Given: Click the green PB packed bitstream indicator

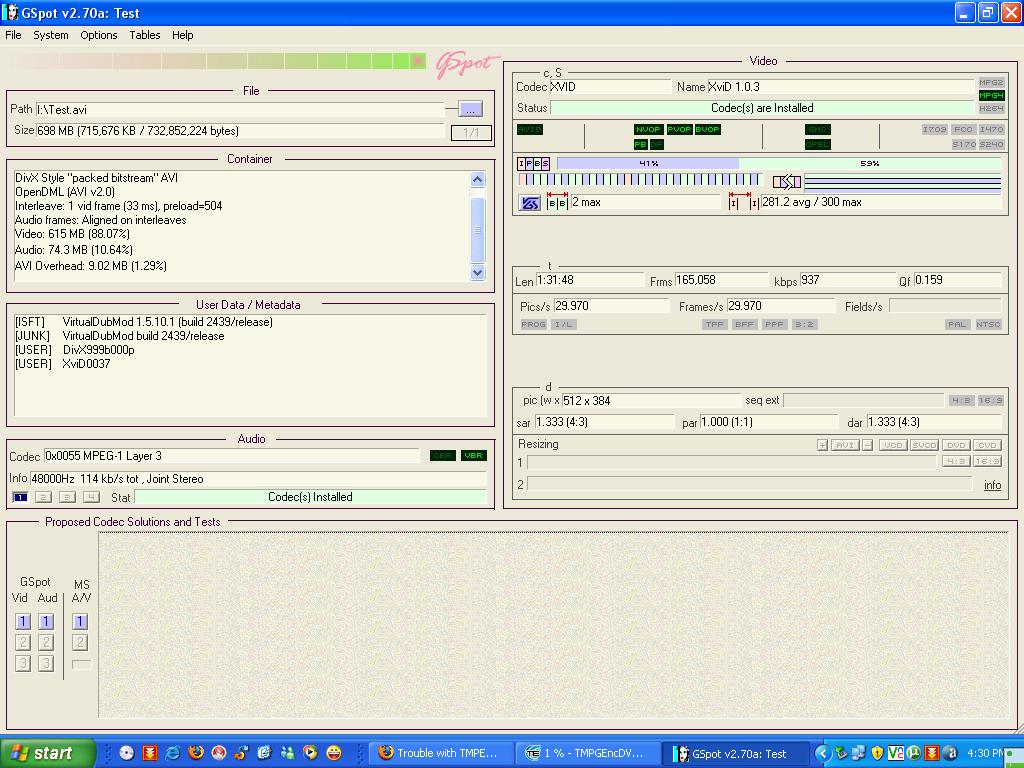Looking at the screenshot, I should [x=640, y=144].
